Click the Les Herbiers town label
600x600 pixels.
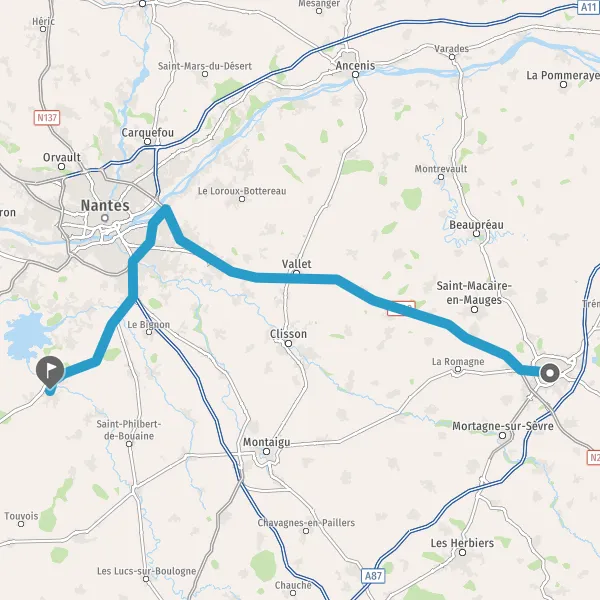[462, 543]
